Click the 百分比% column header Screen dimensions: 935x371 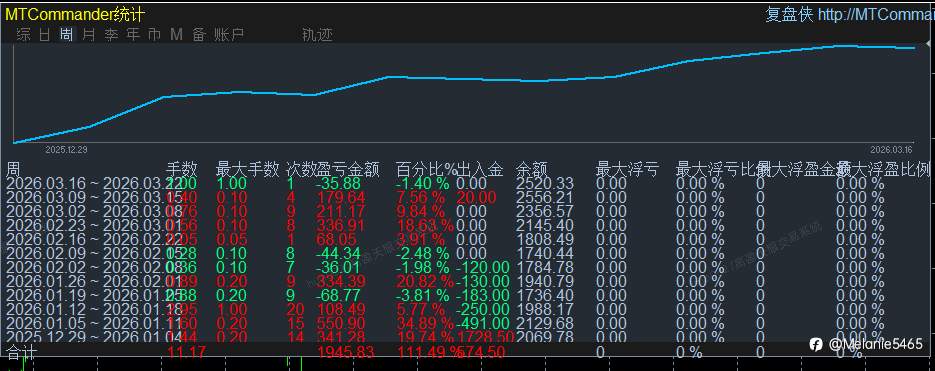click(427, 169)
